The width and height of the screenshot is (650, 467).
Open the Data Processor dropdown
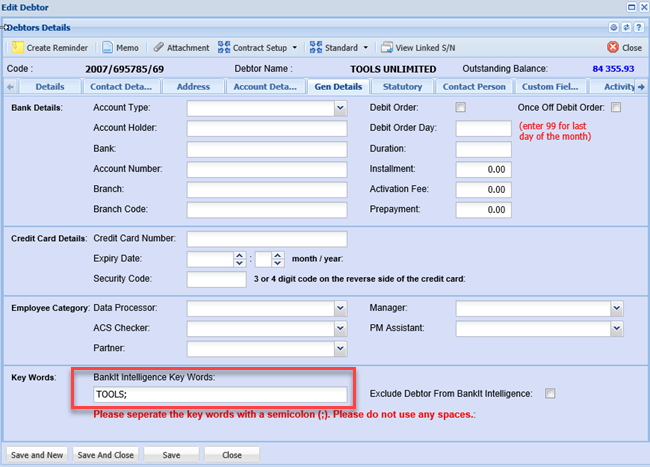tap(340, 308)
